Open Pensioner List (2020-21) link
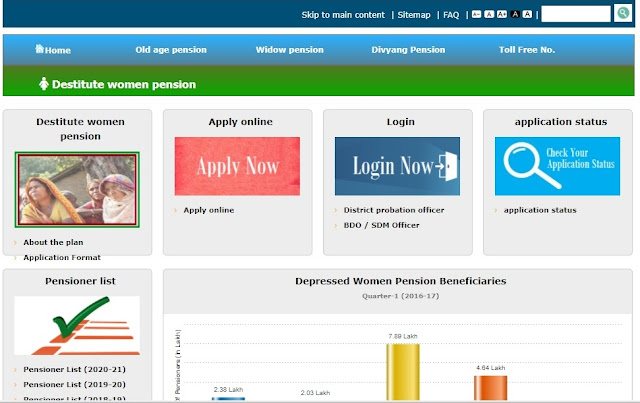Image resolution: width=640 pixels, height=403 pixels. [74, 370]
